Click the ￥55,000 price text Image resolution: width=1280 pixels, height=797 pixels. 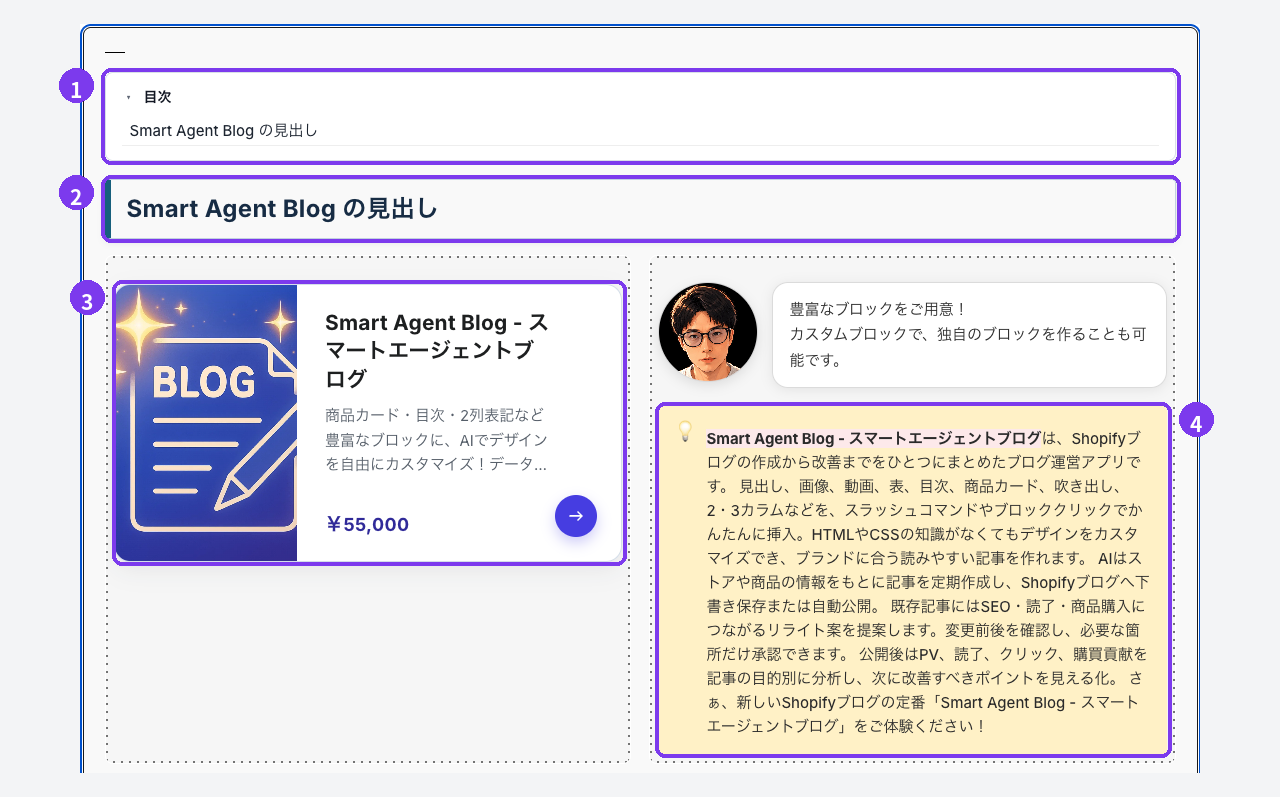tap(368, 525)
